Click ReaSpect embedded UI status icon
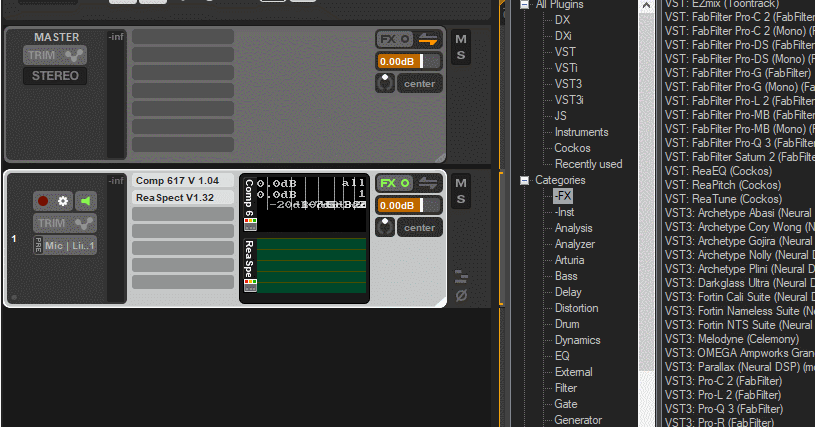Viewport: 815px width, 427px height. click(251, 285)
